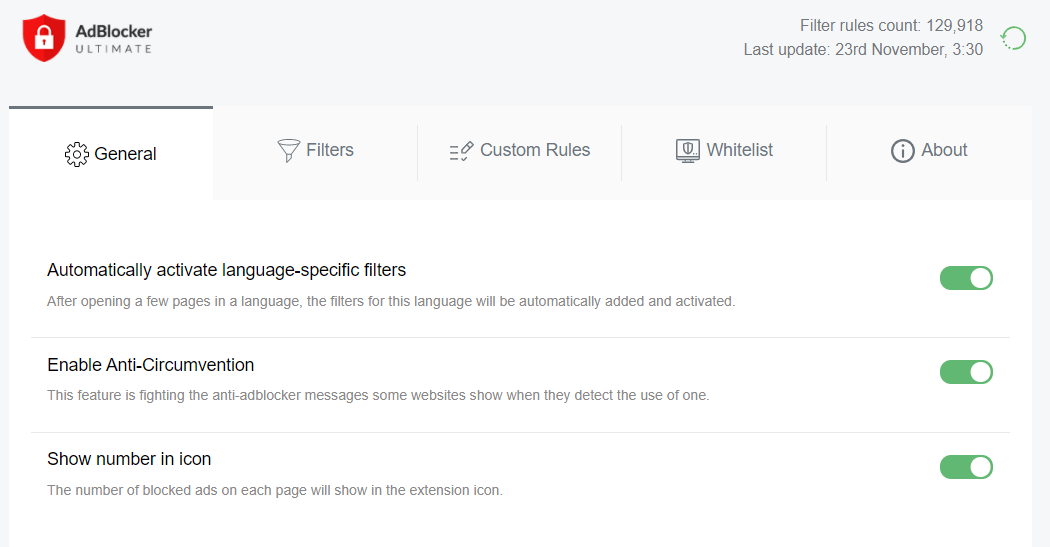Click the monitor shield icon for Whitelist
The image size is (1050, 547).
pos(688,151)
